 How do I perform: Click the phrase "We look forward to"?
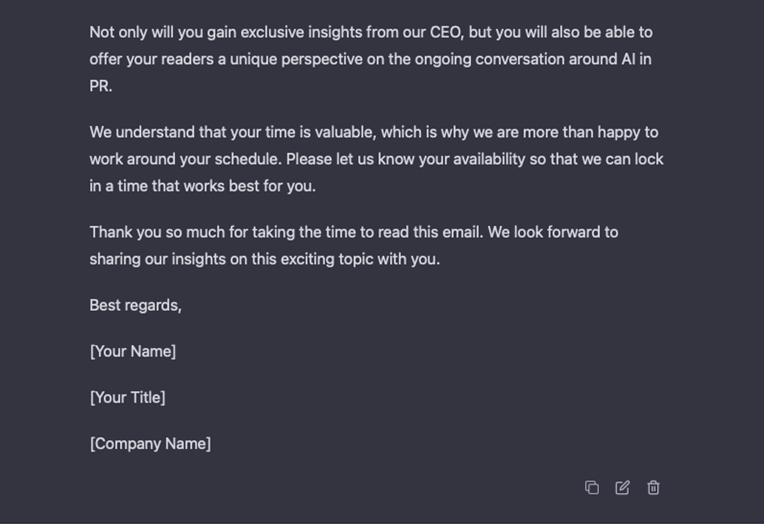(553, 232)
